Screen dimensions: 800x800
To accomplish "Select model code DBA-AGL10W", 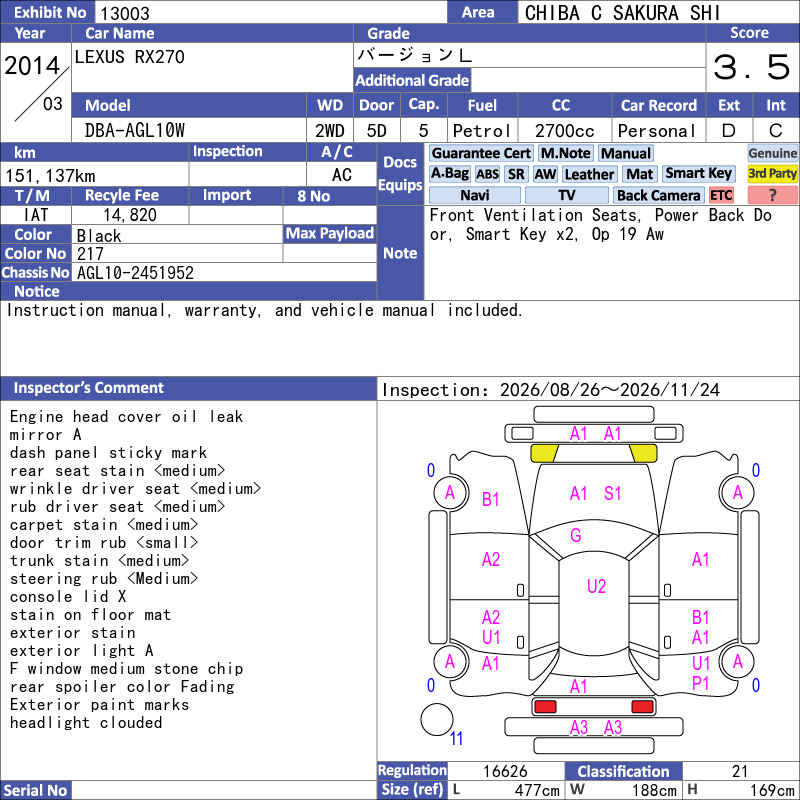I will click(135, 131).
